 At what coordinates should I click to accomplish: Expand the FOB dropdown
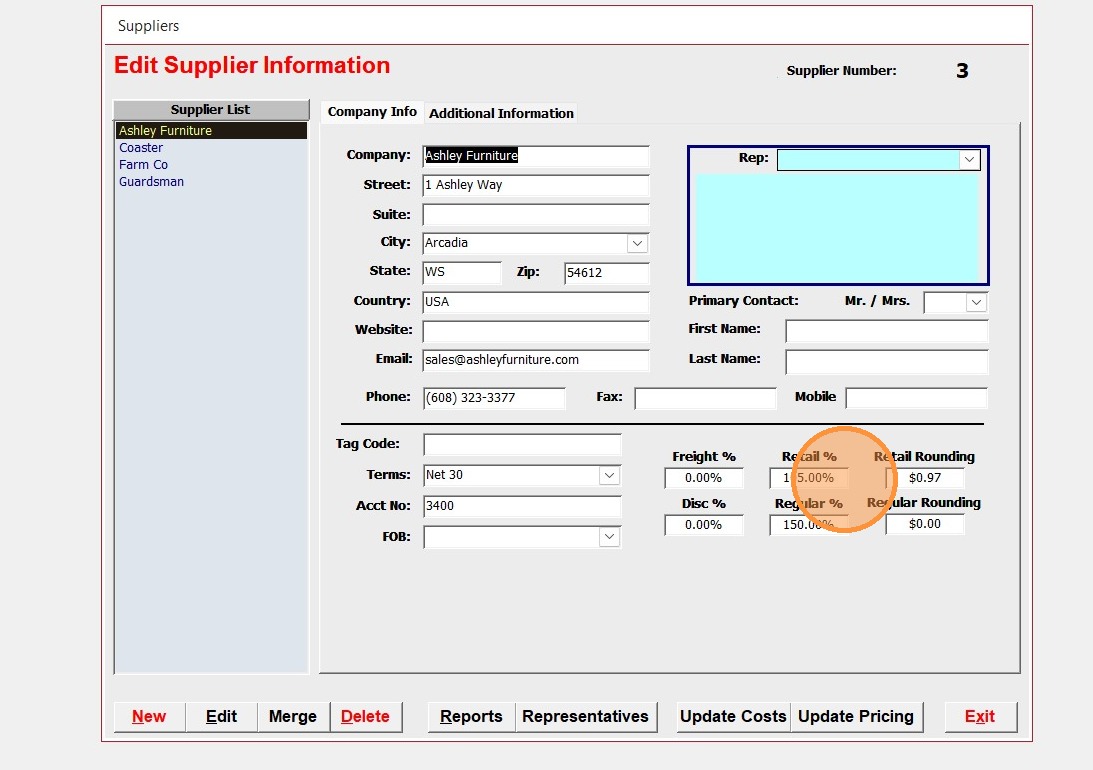click(609, 537)
